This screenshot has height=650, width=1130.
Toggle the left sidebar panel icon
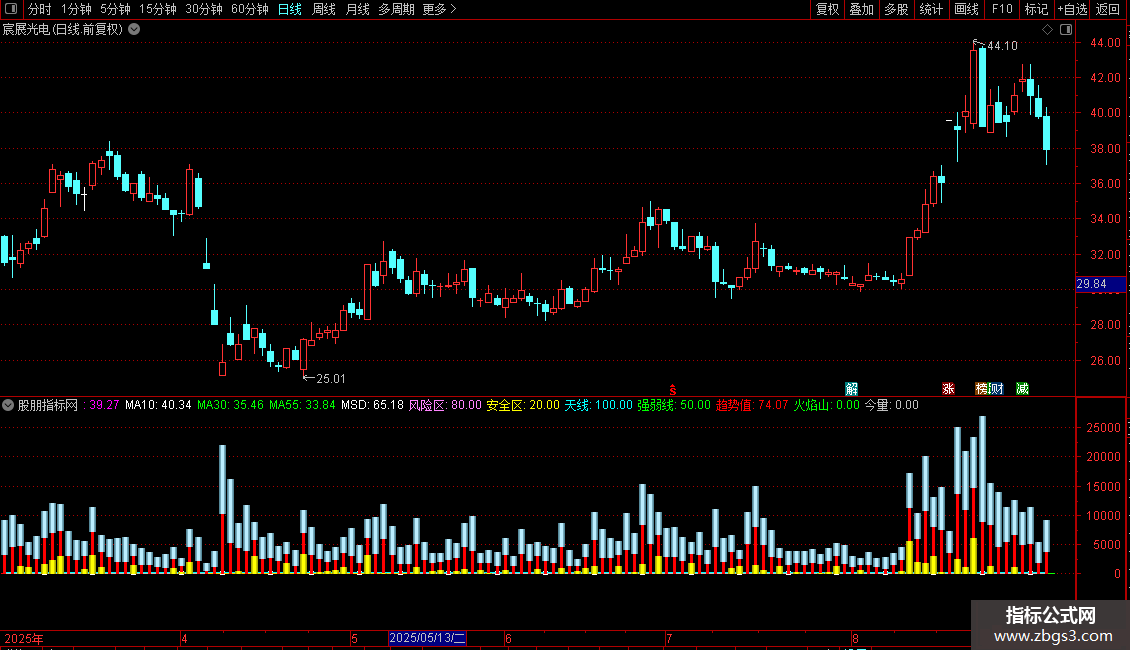[x=11, y=9]
